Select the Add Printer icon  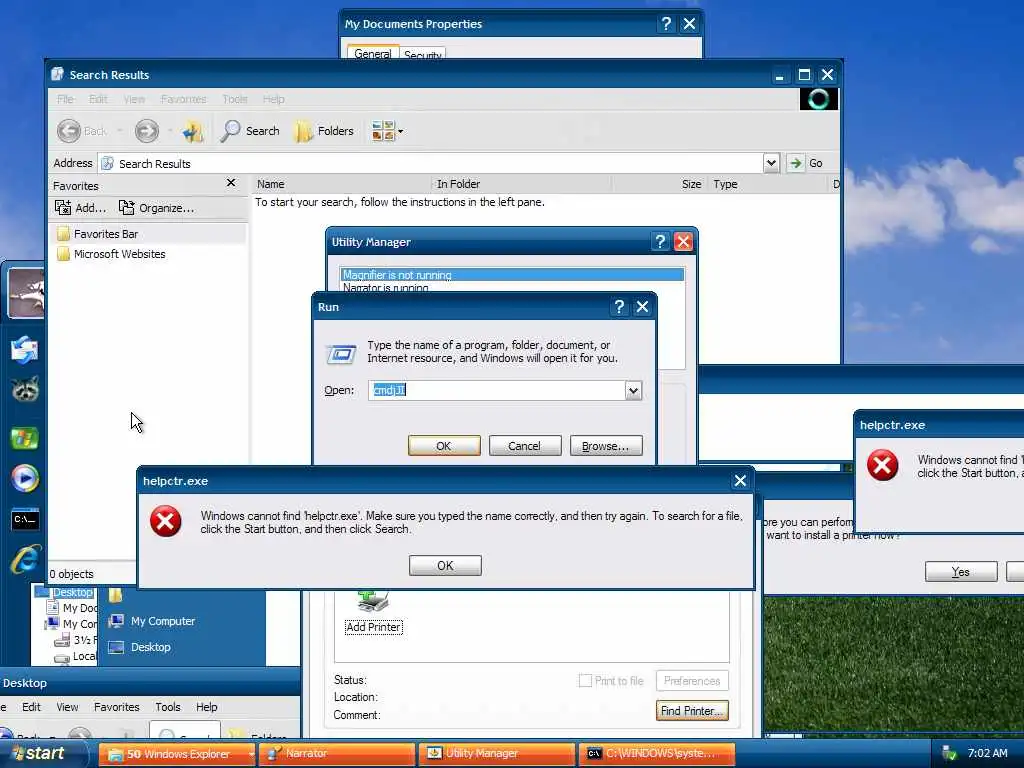tap(374, 613)
